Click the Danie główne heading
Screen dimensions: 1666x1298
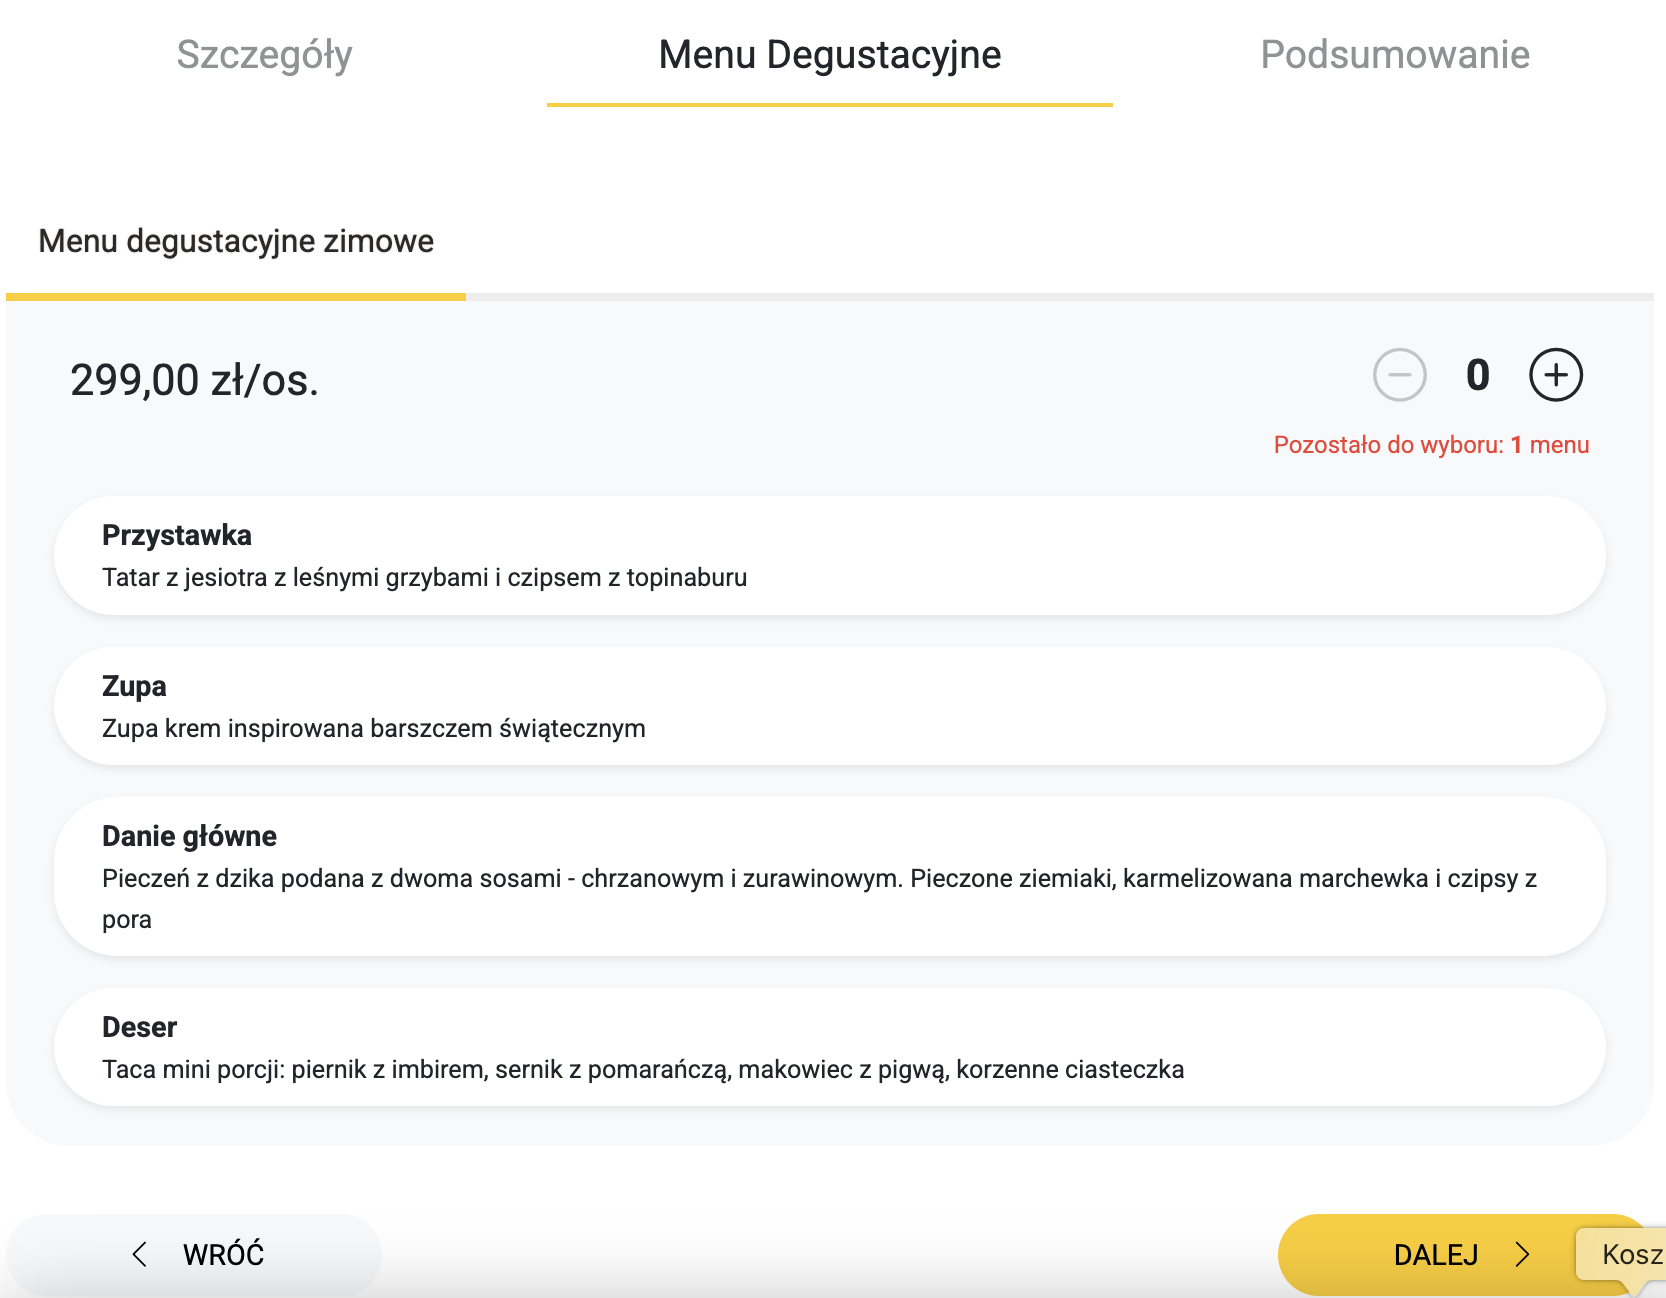coord(189,836)
